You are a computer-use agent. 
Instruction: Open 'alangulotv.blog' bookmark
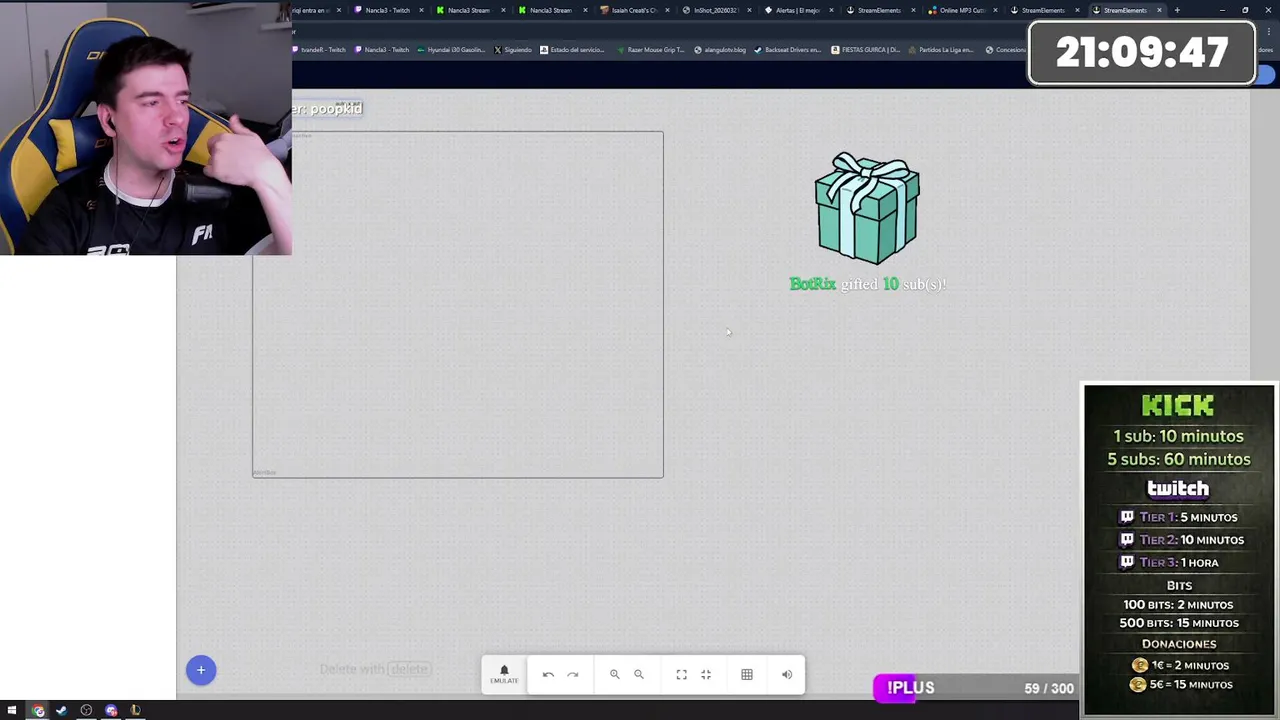[x=720, y=50]
